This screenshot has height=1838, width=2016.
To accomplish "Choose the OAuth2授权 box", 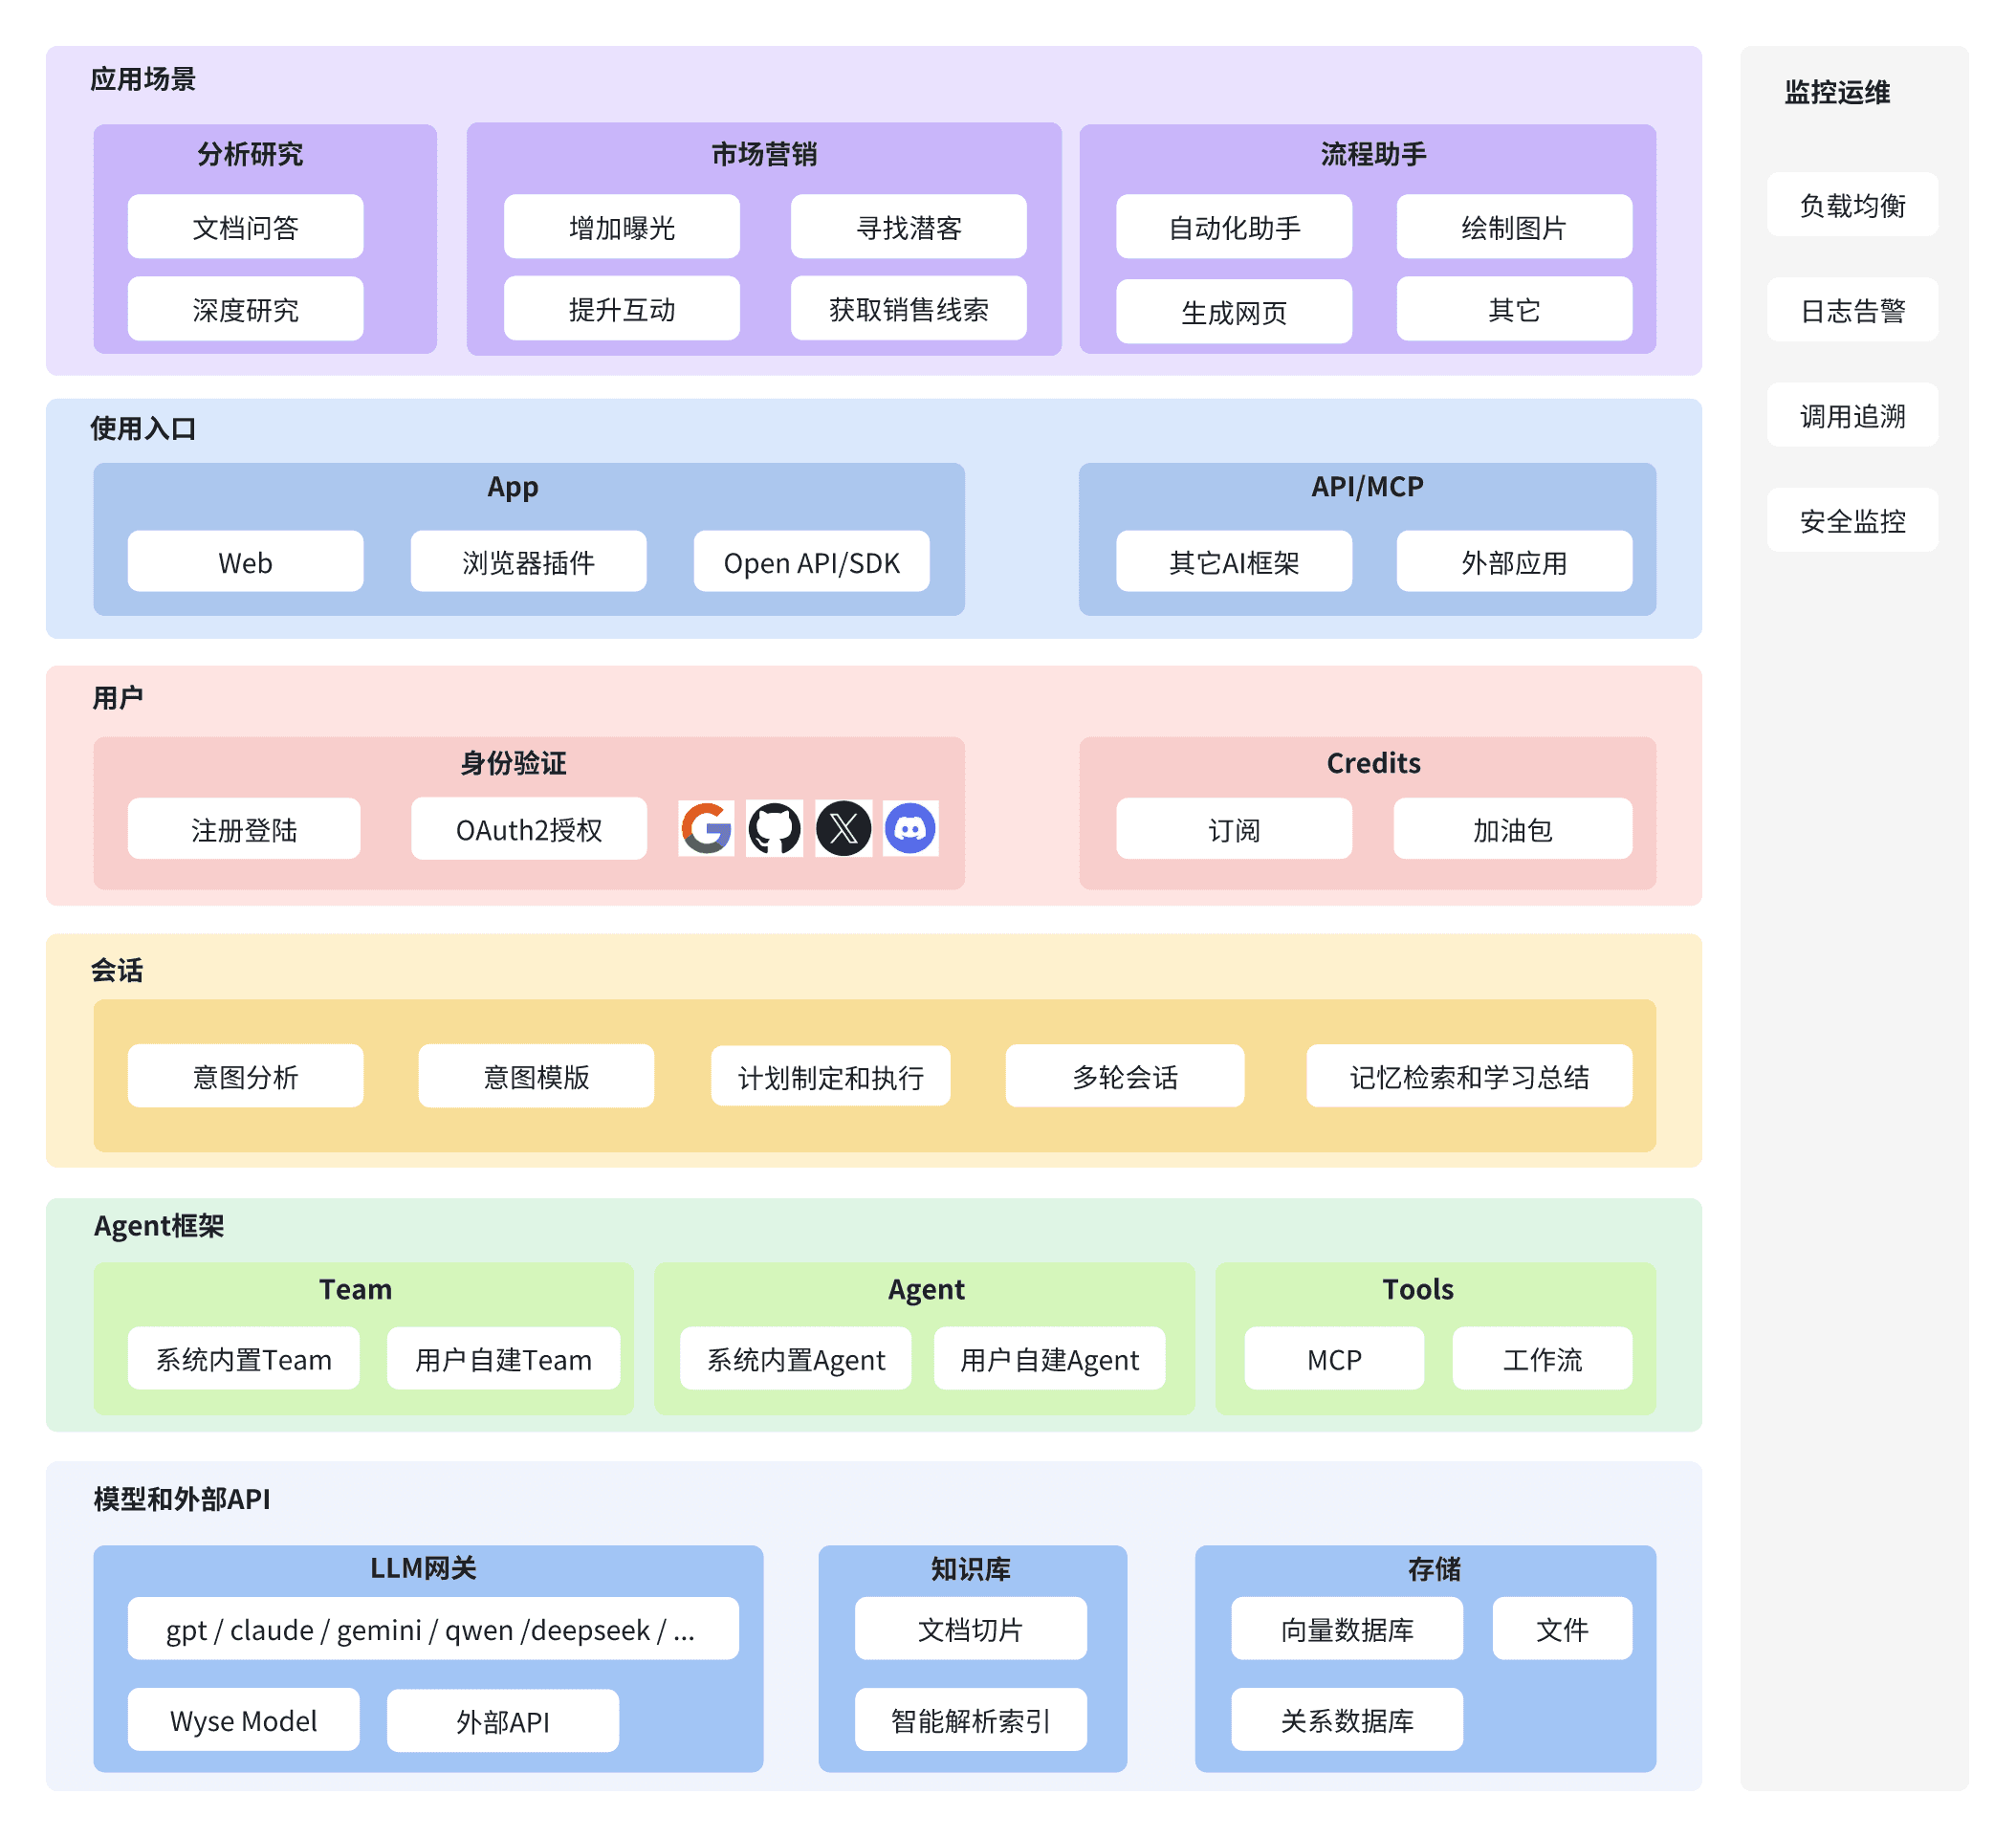I will (x=528, y=830).
